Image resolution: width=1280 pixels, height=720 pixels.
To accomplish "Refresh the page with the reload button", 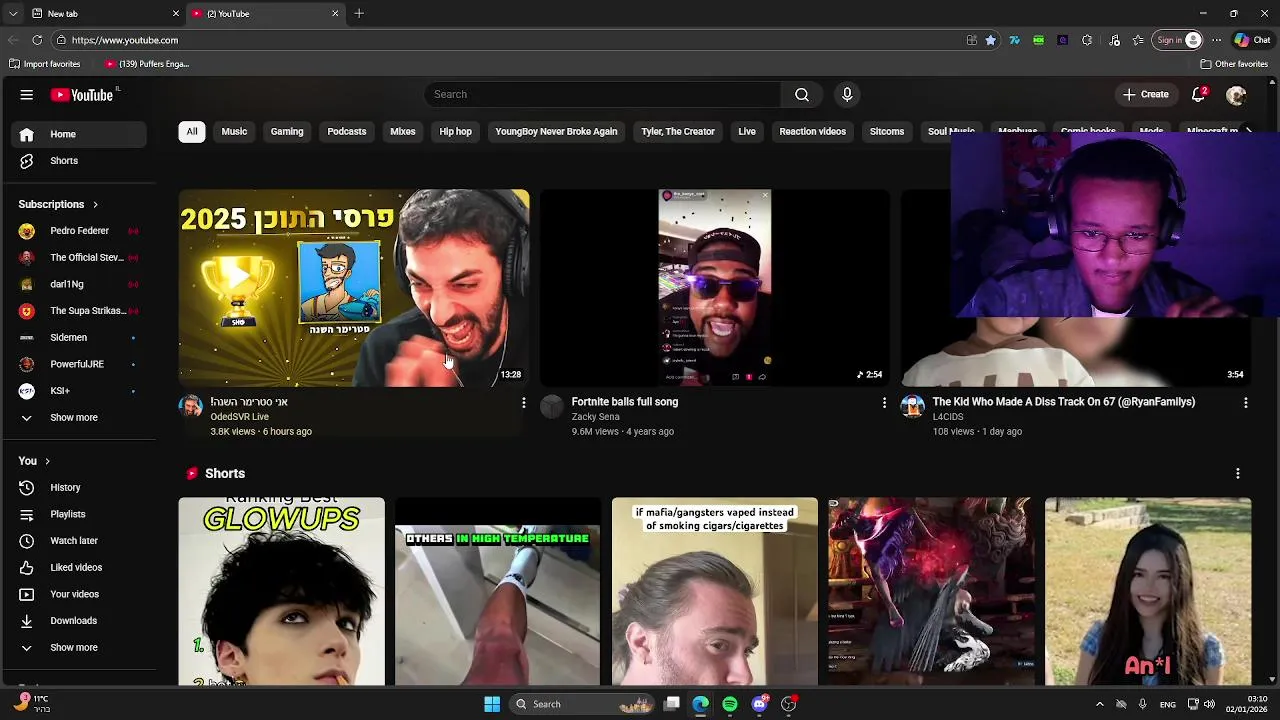I will point(37,40).
